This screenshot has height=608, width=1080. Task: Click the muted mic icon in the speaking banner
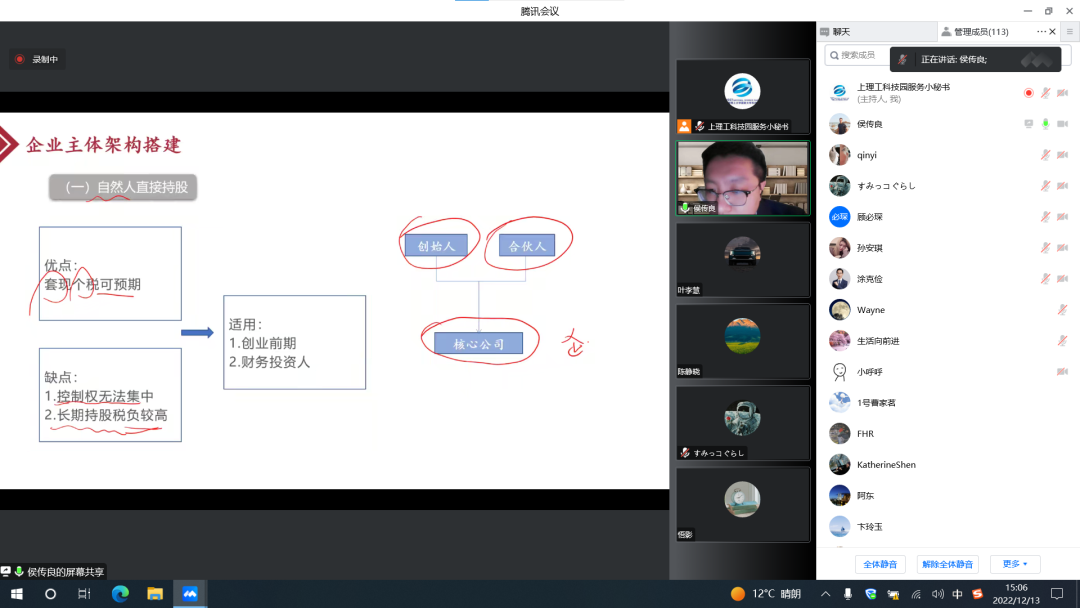pyautogui.click(x=902, y=59)
